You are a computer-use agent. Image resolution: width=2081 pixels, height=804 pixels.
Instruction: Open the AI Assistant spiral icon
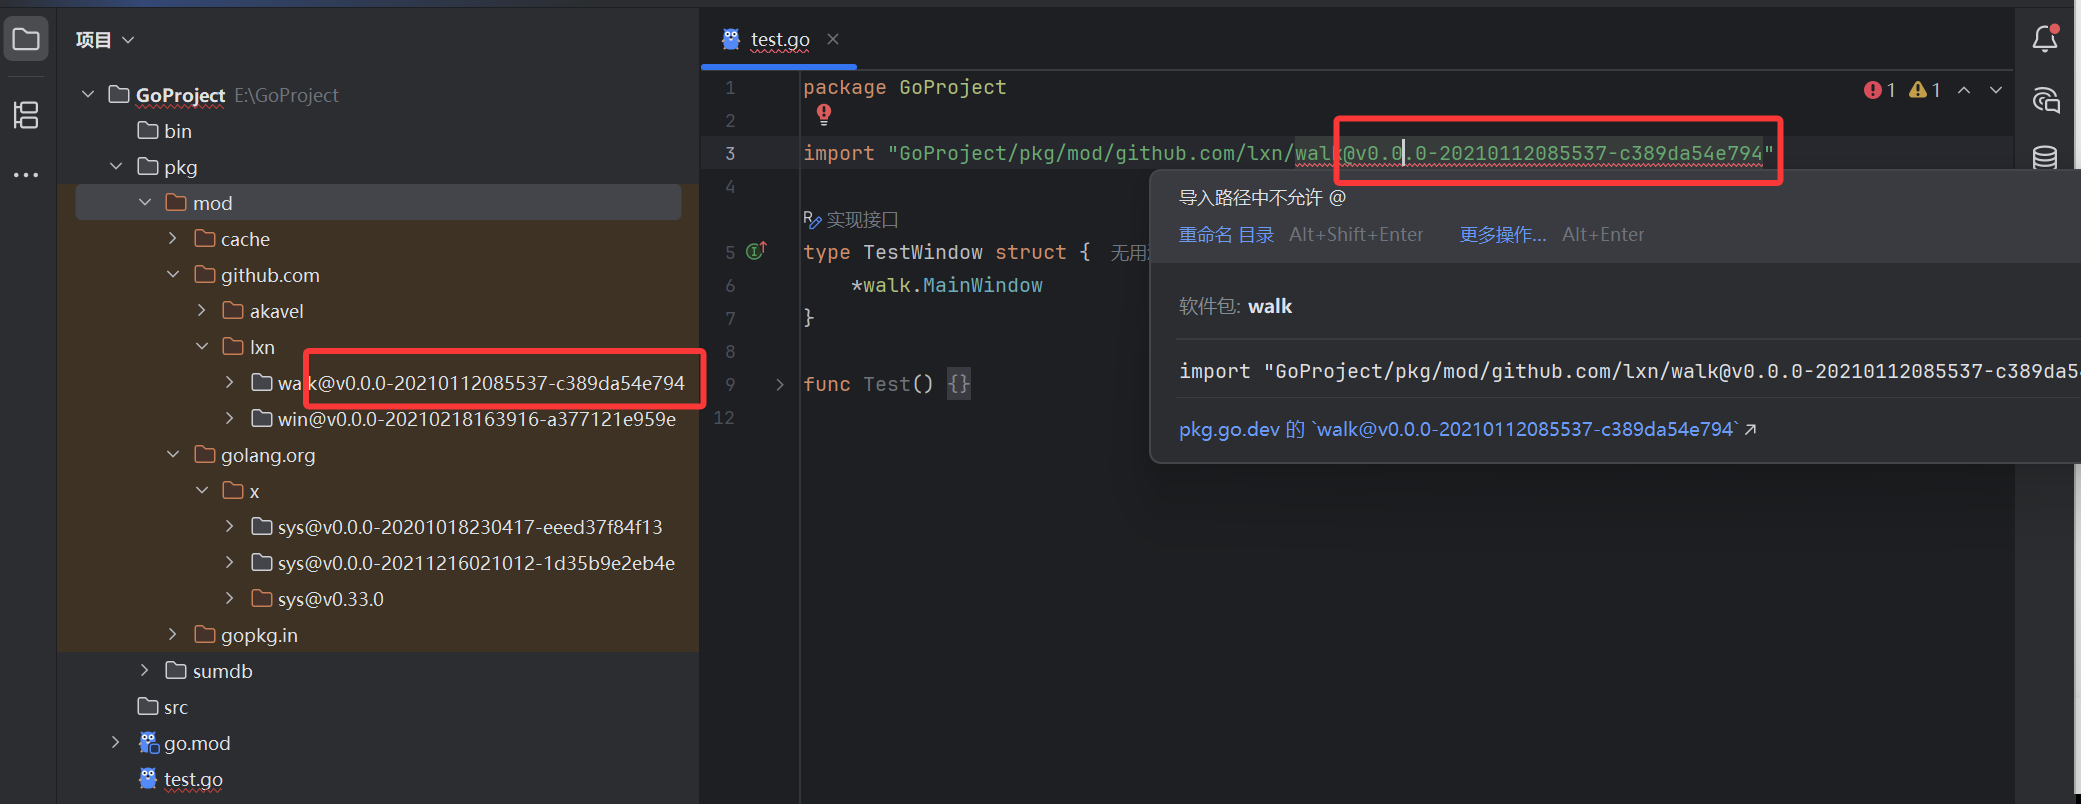[x=2046, y=100]
